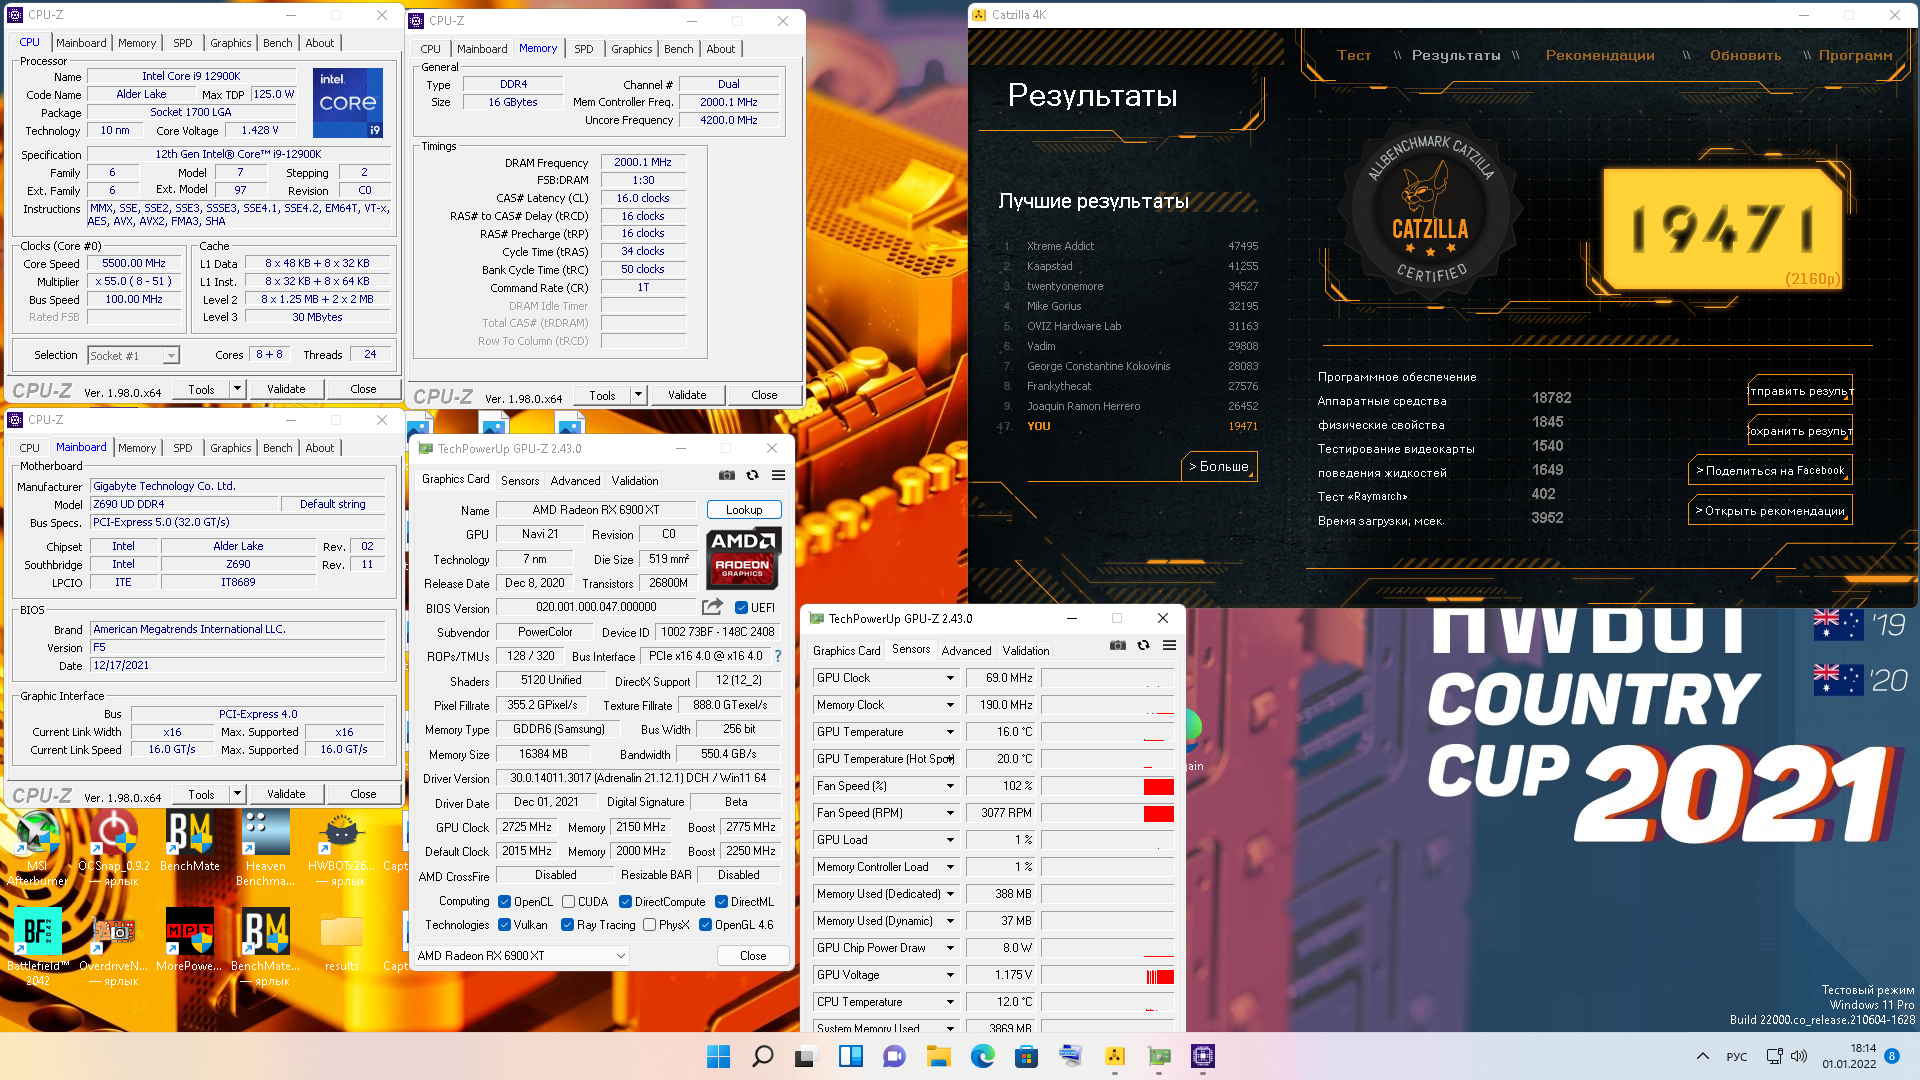Open Tools dropdown arrow in CPU-Z CPU window
The height and width of the screenshot is (1080, 1920).
pyautogui.click(x=237, y=388)
